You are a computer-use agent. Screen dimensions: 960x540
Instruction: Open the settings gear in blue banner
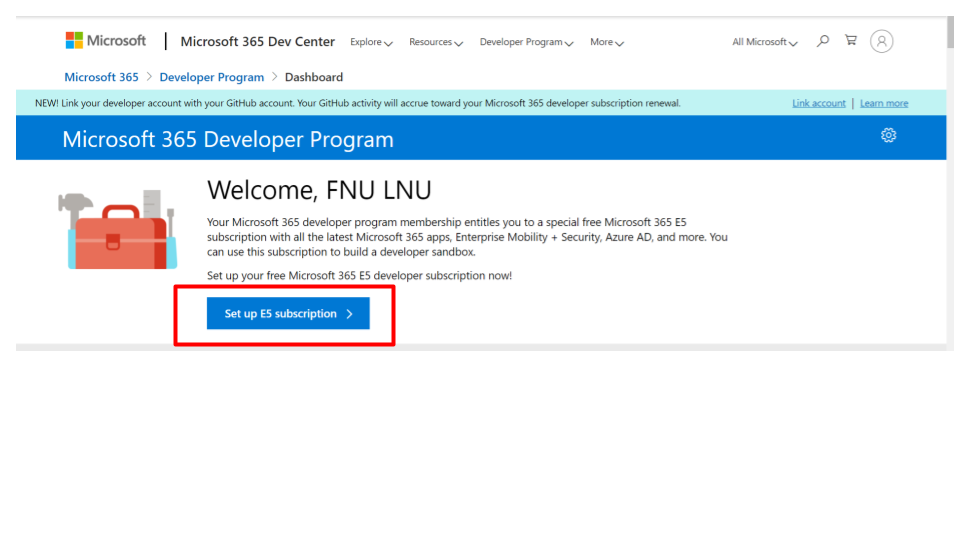(x=888, y=135)
